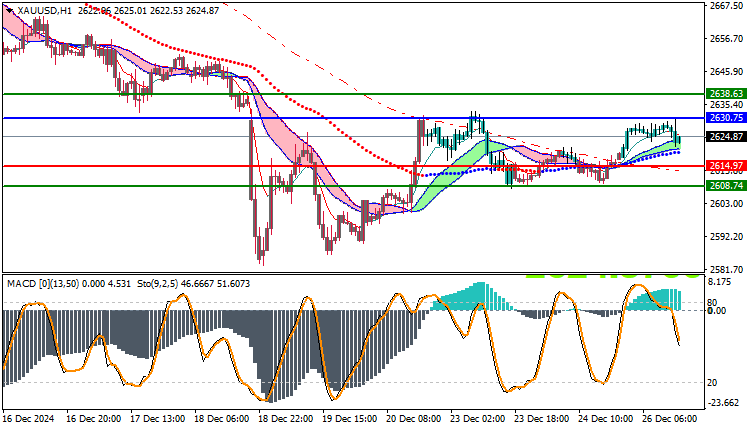Click the 26 Dec 06:00 time label
The image size is (750, 430).
coord(670,419)
